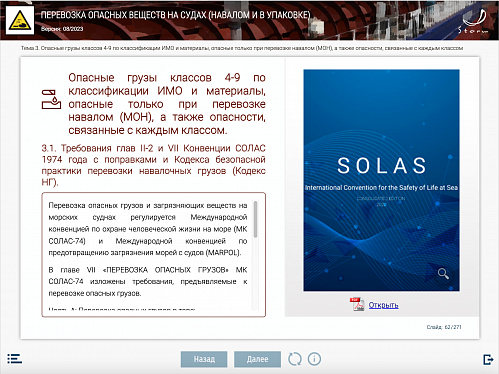Click the PDF file icon
The width and height of the screenshot is (499, 374).
(x=357, y=304)
